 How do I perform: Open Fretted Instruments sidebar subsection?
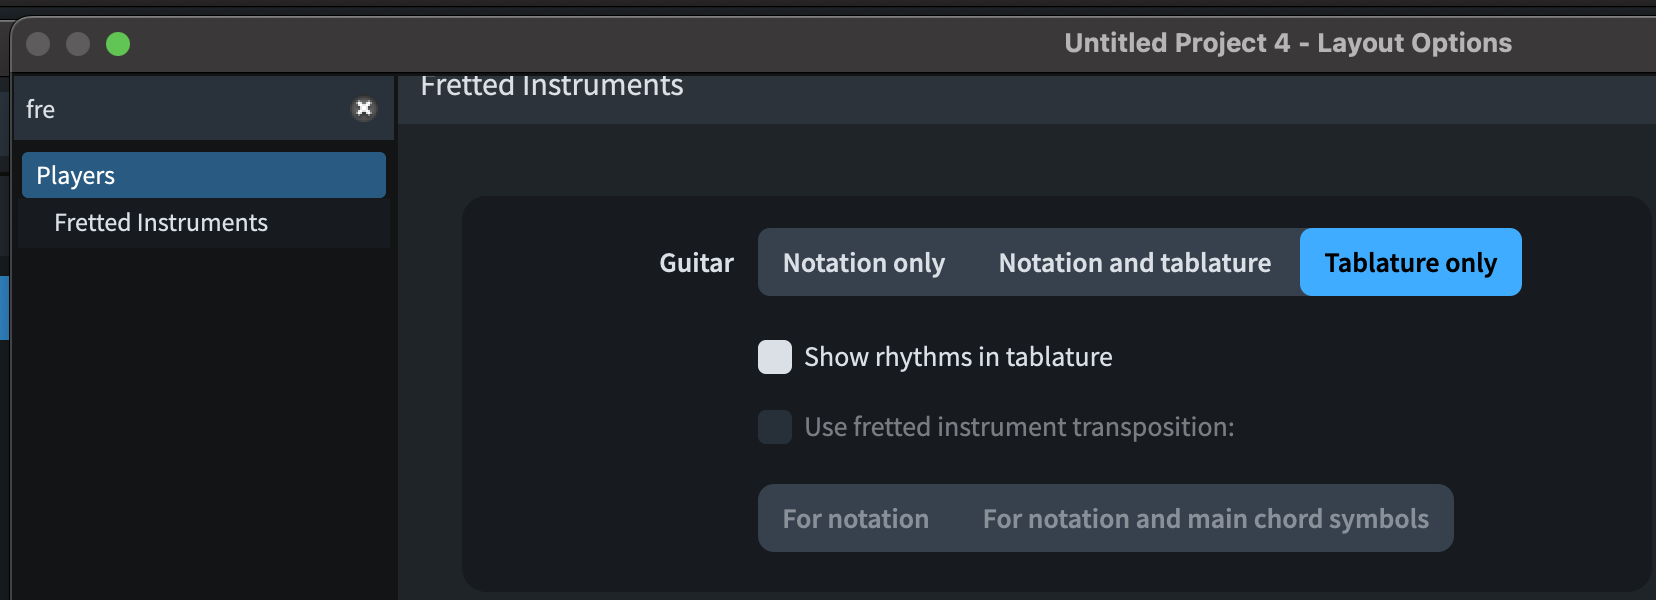pyautogui.click(x=161, y=223)
